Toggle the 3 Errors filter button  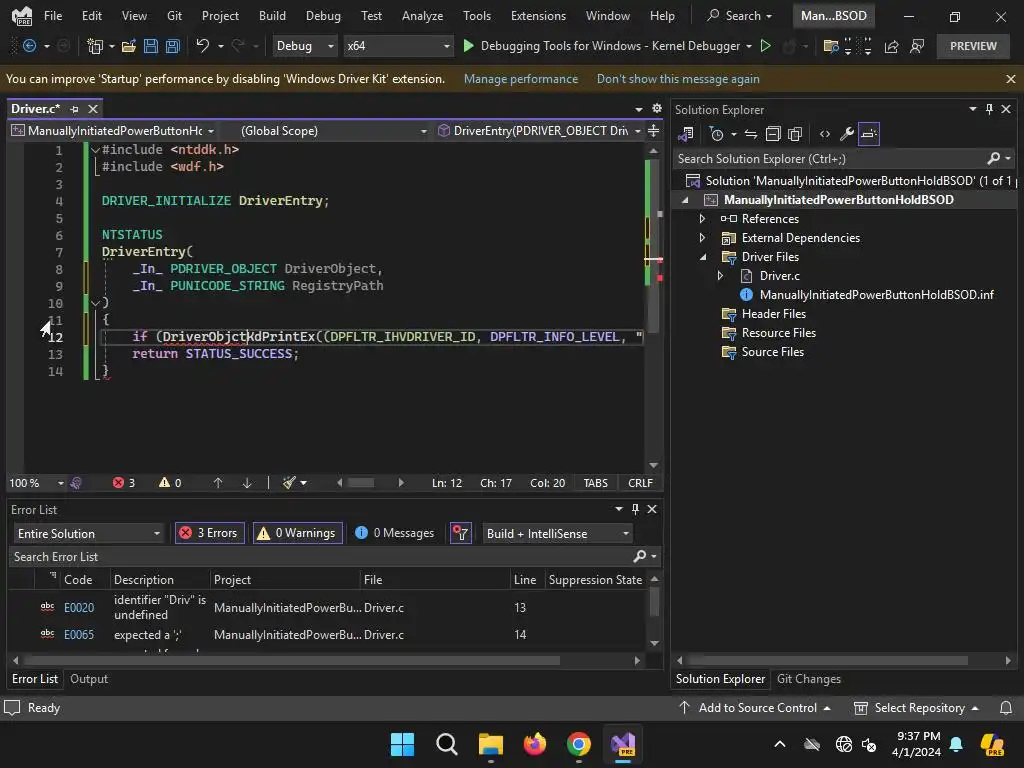click(210, 533)
